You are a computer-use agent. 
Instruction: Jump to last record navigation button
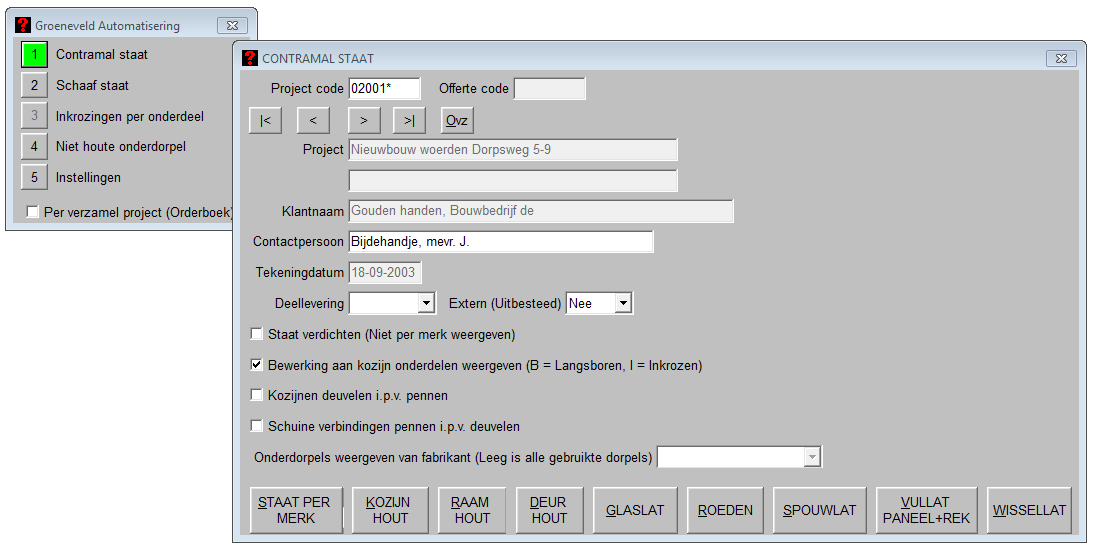pos(409,121)
